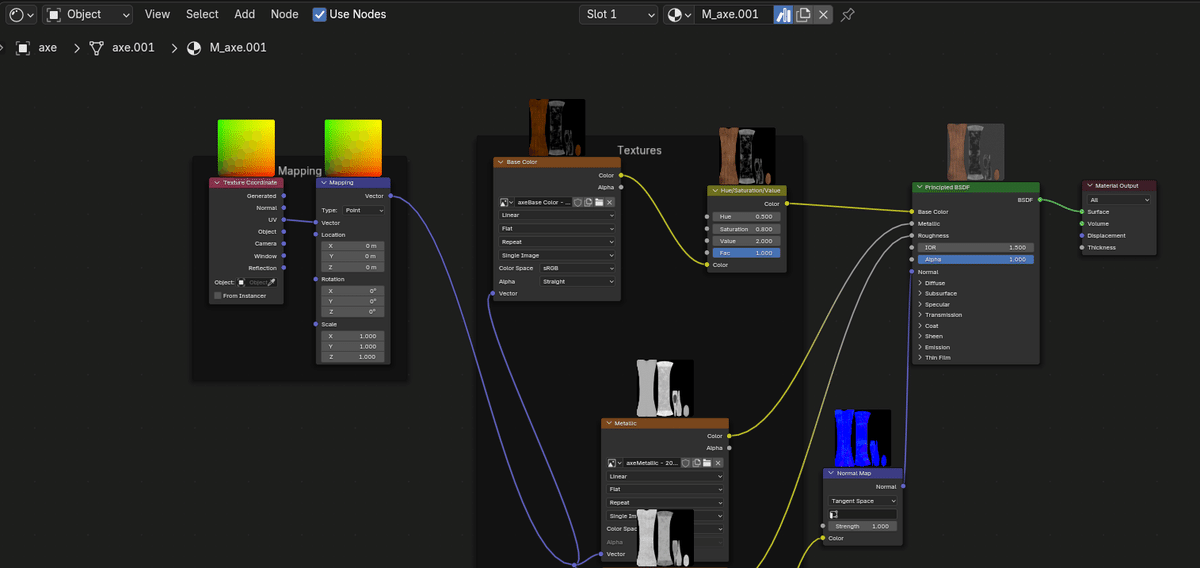Unlink image in Metallic node
The image size is (1200, 568).
pos(719,463)
